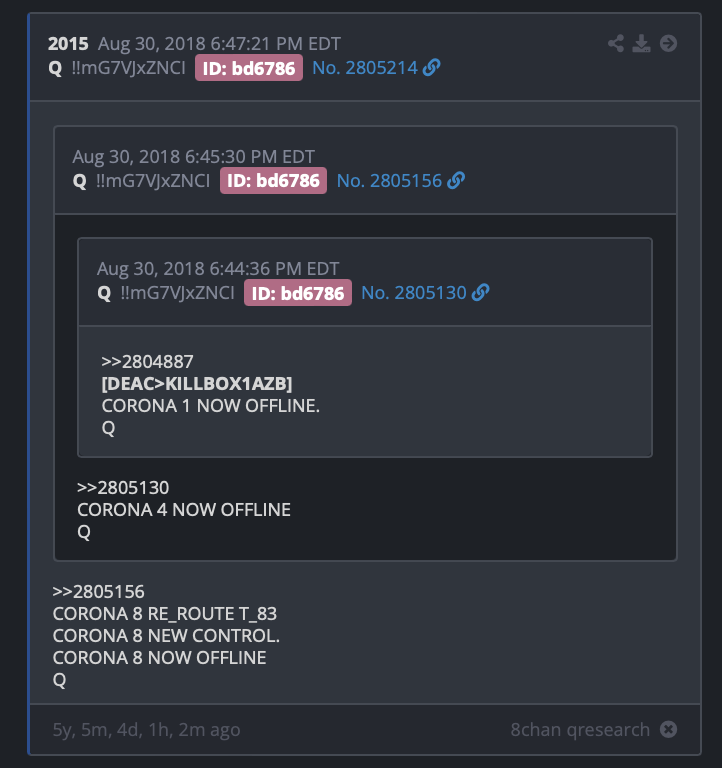Open post link No. 2805130

click(x=413, y=292)
